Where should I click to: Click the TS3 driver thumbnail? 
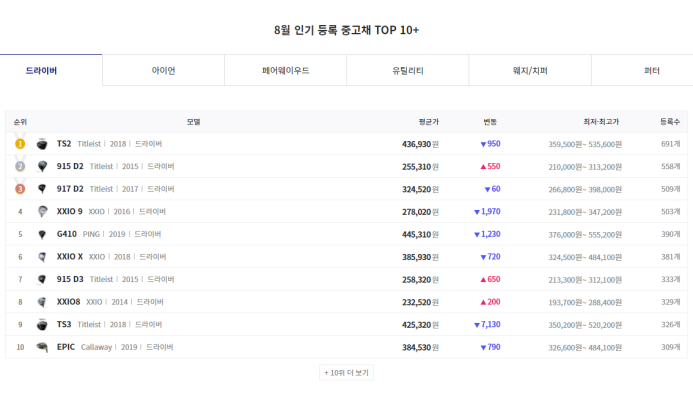42,324
